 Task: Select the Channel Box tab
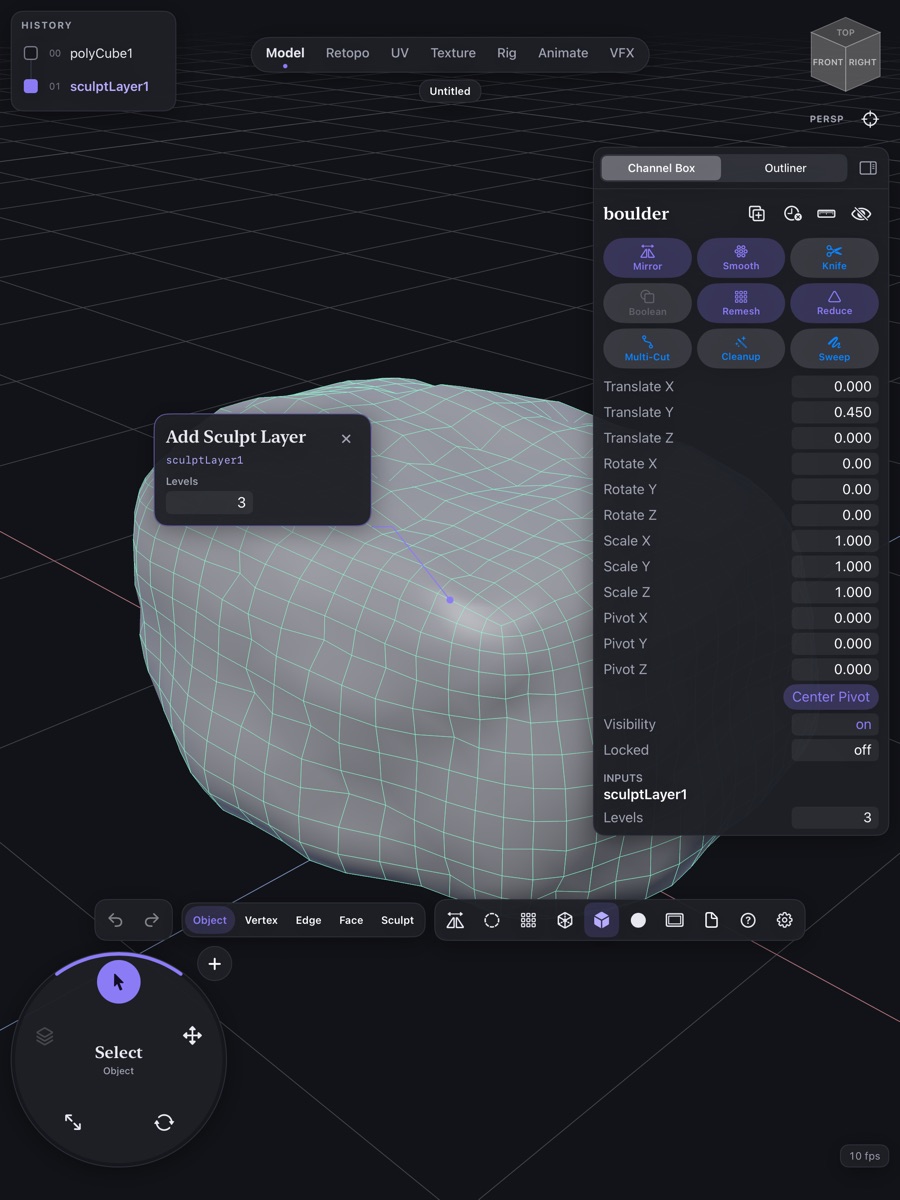(x=661, y=168)
